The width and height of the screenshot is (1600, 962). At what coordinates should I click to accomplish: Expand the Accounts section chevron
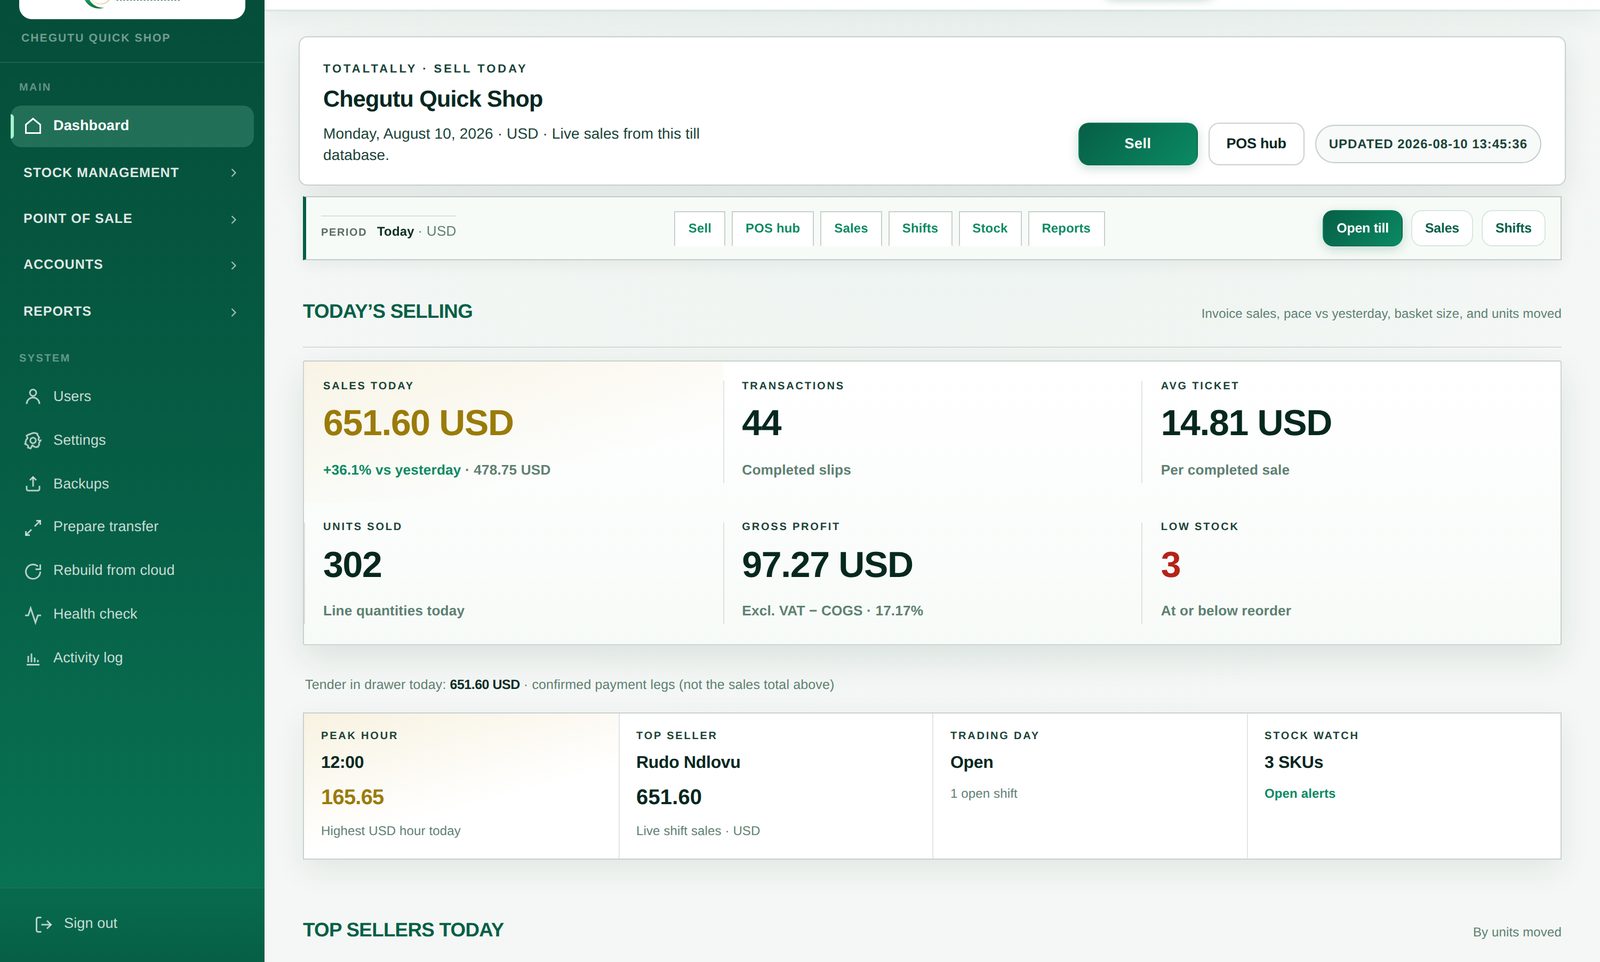point(234,265)
